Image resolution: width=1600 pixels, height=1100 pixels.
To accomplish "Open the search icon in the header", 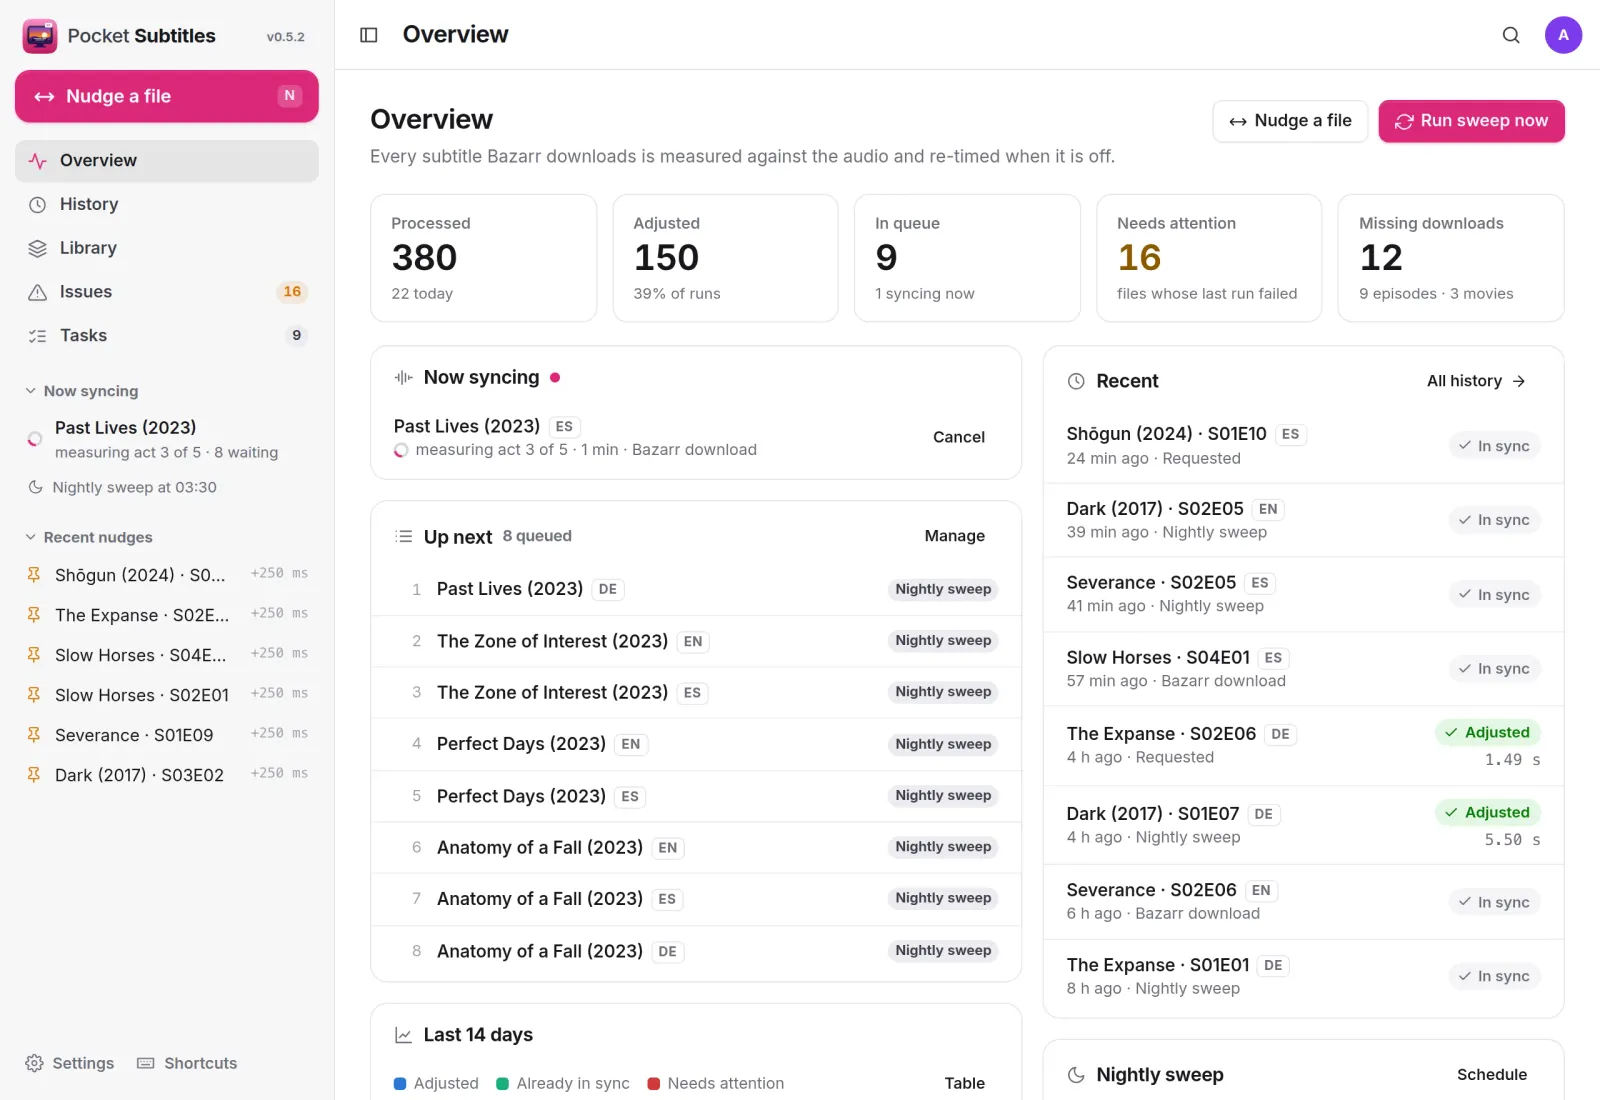I will click(x=1511, y=35).
